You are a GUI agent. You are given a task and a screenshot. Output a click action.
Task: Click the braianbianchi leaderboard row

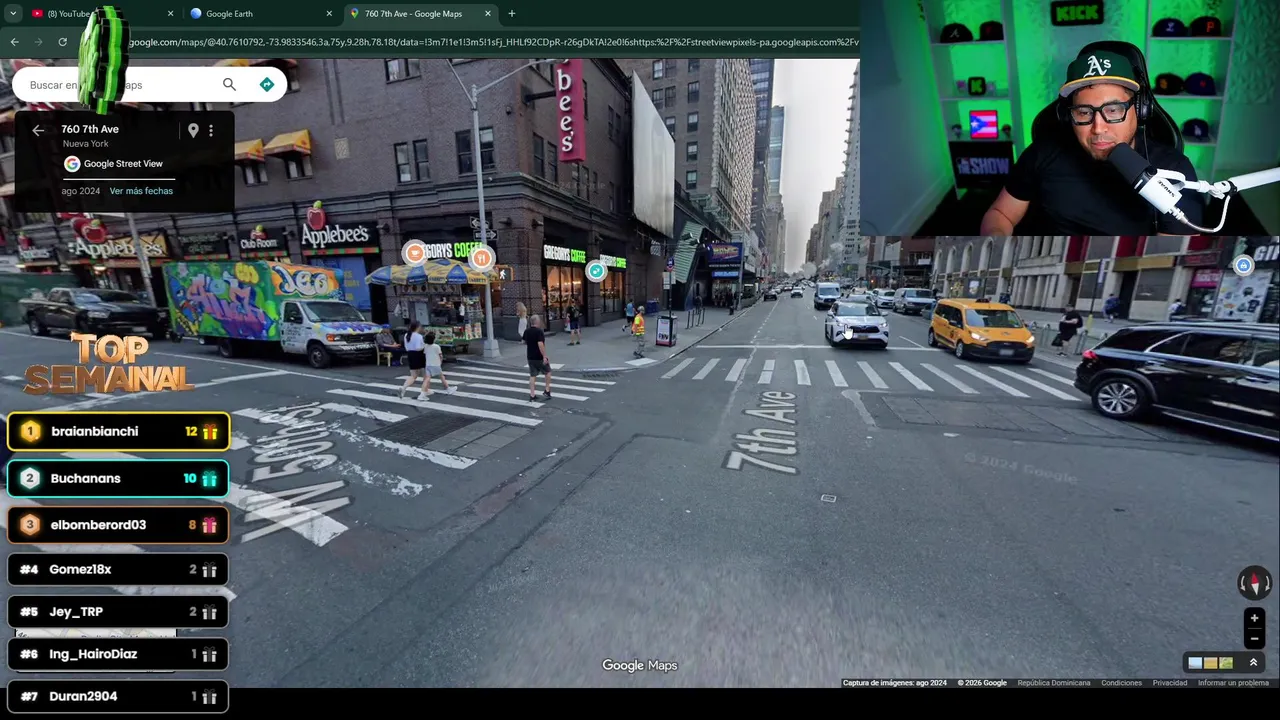pyautogui.click(x=118, y=432)
